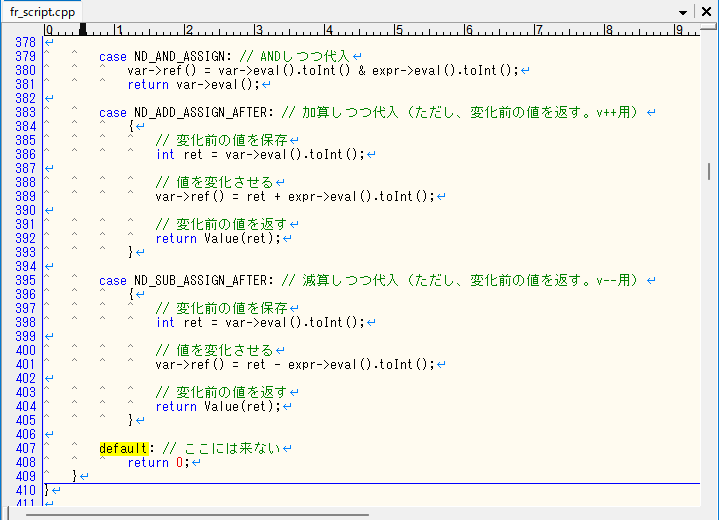
Task: Close the current tab with the X button
Action: tap(706, 11)
